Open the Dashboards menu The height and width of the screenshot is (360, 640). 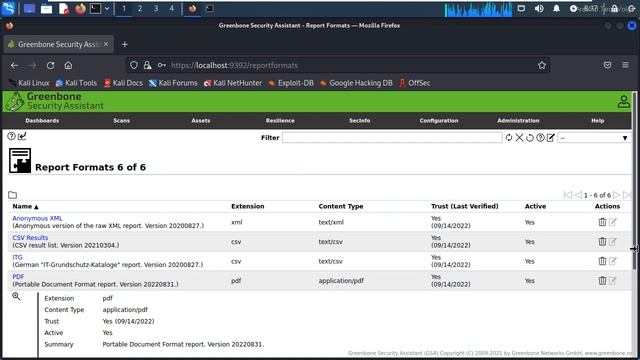42,120
